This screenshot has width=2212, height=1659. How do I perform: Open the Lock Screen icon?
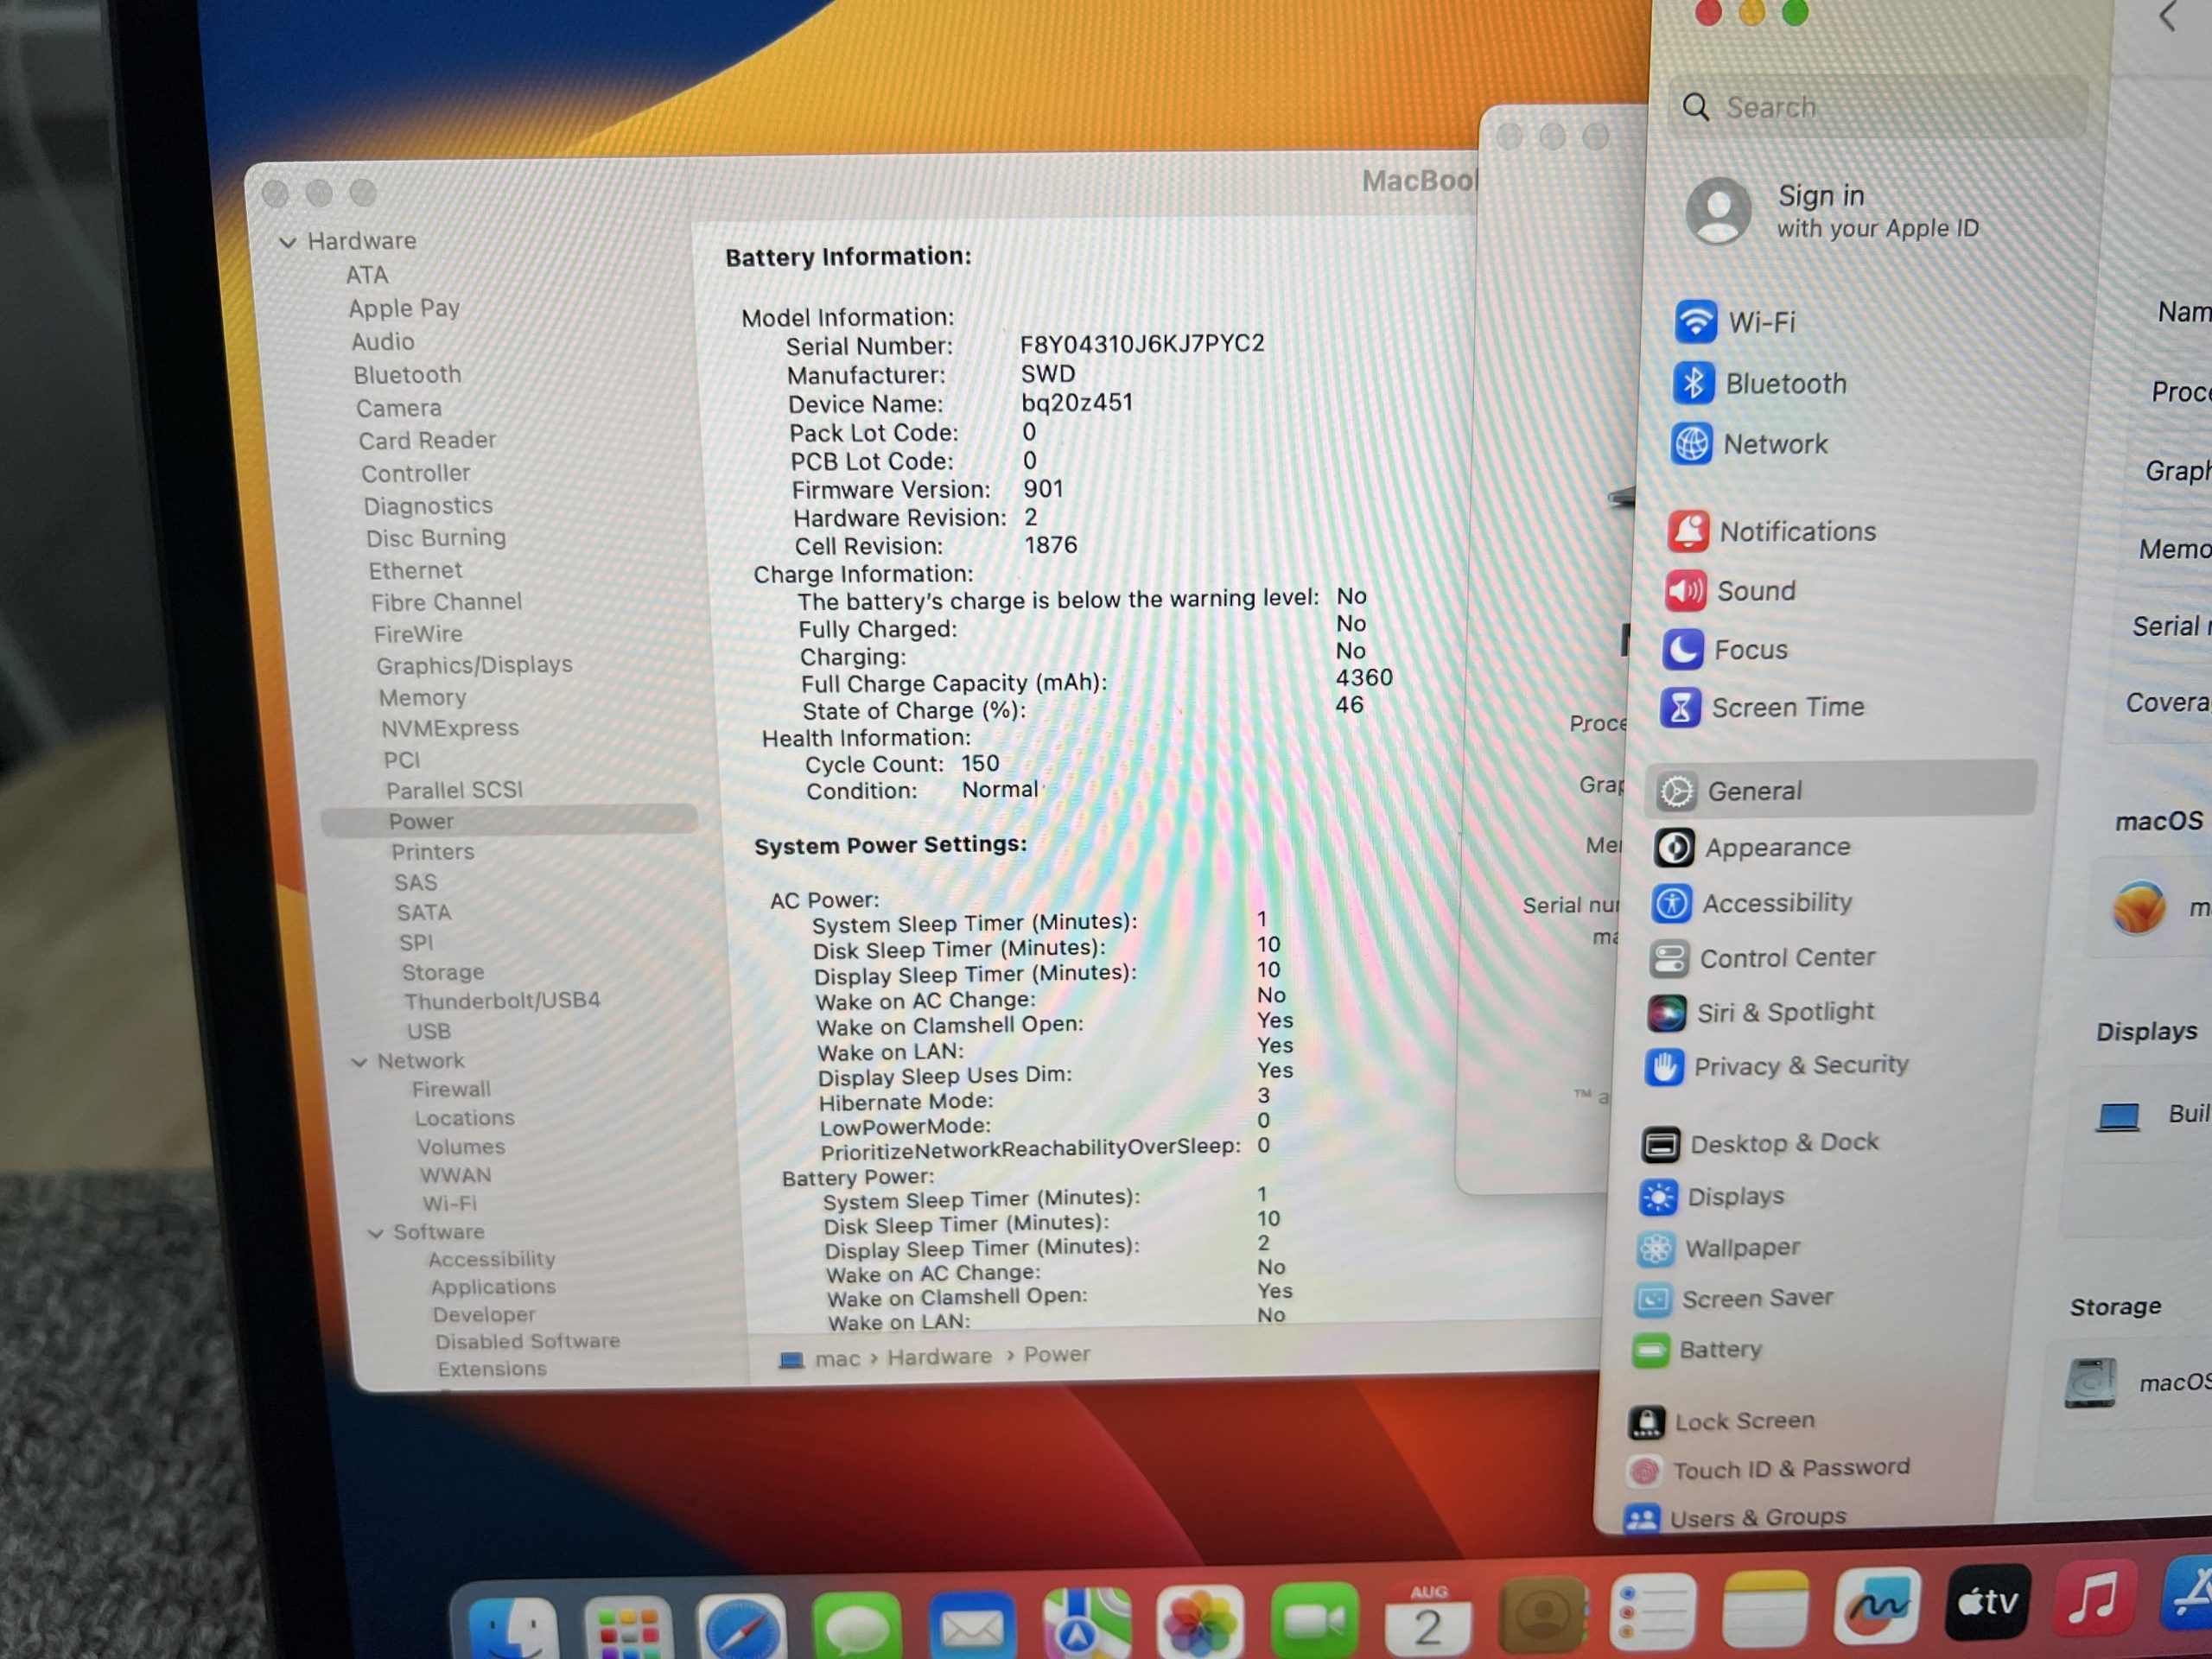click(x=1647, y=1422)
